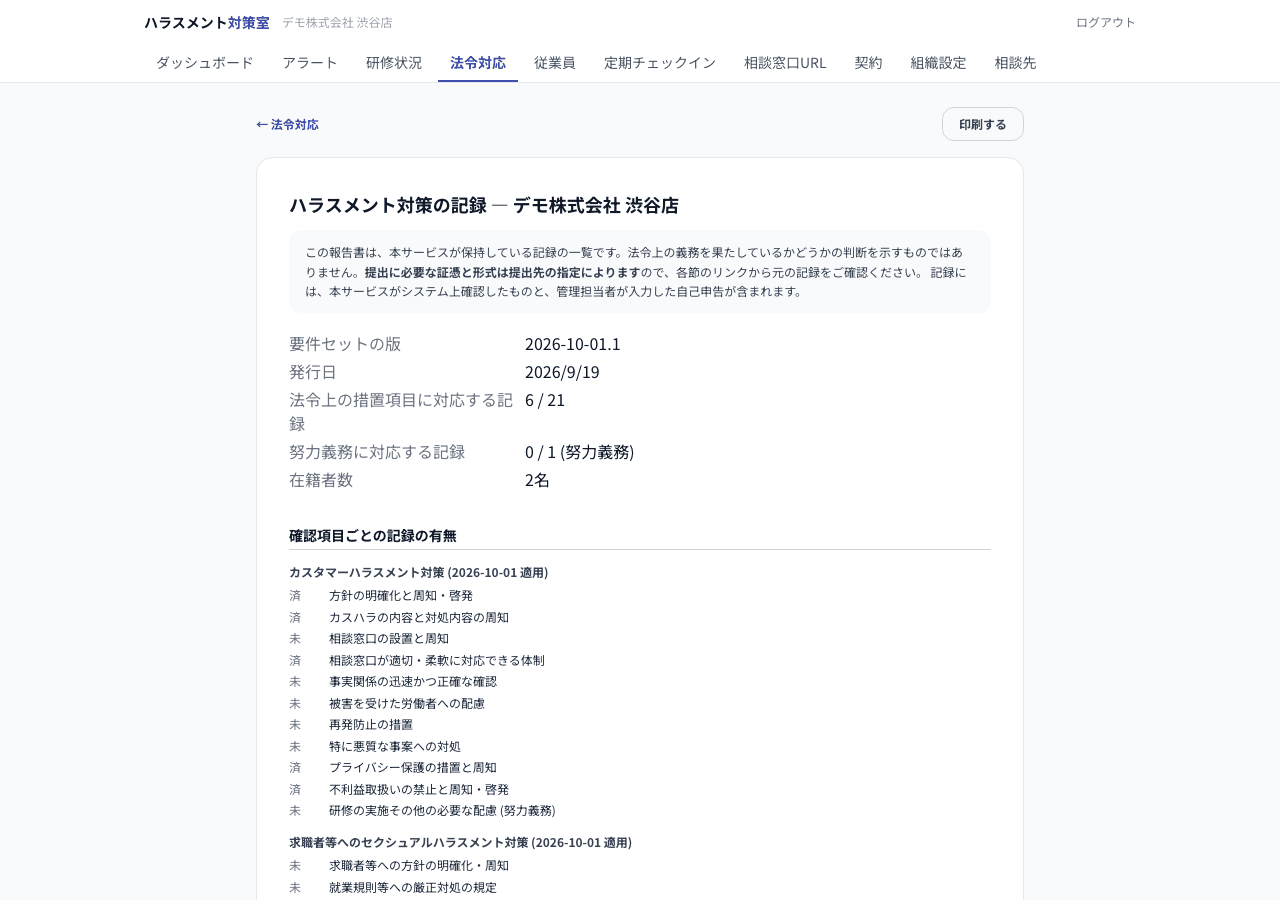This screenshot has height=900, width=1280.
Task: Click the issue date 2026/9/19
Action: (x=562, y=372)
